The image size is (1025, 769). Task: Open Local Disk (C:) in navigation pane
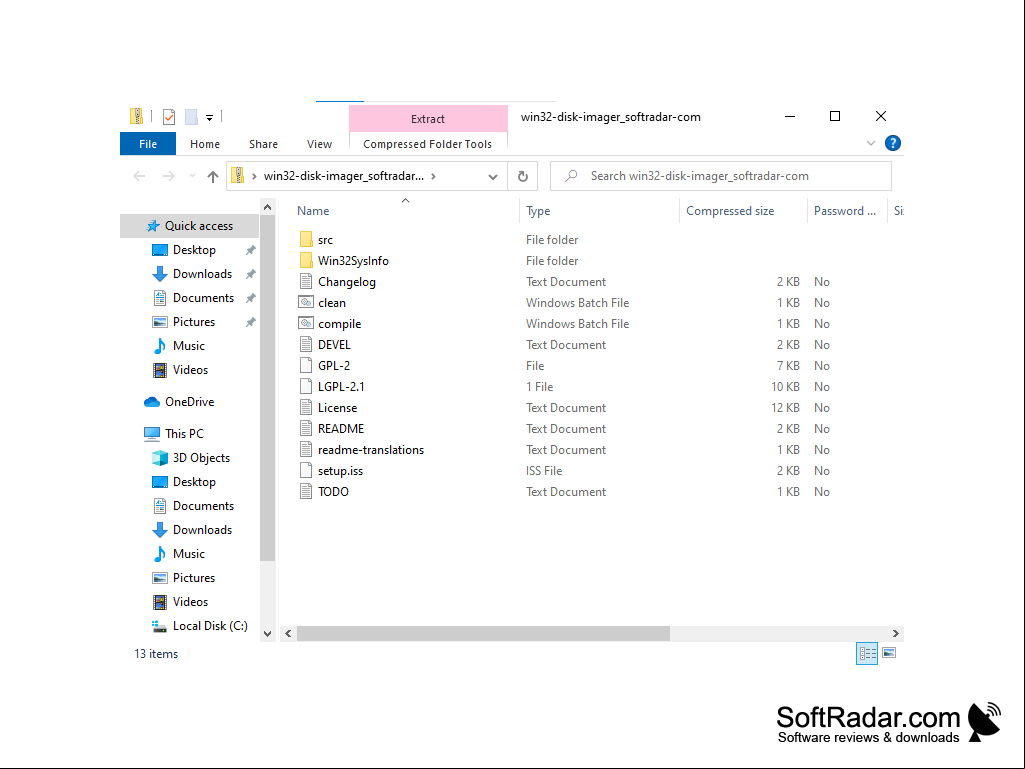pyautogui.click(x=210, y=626)
